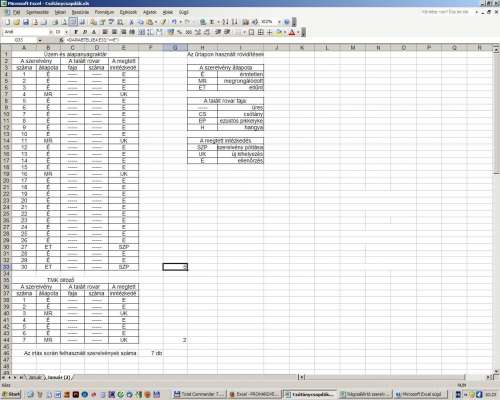Open the Szerkesztés menu
500x400 pixels.
click(37, 12)
